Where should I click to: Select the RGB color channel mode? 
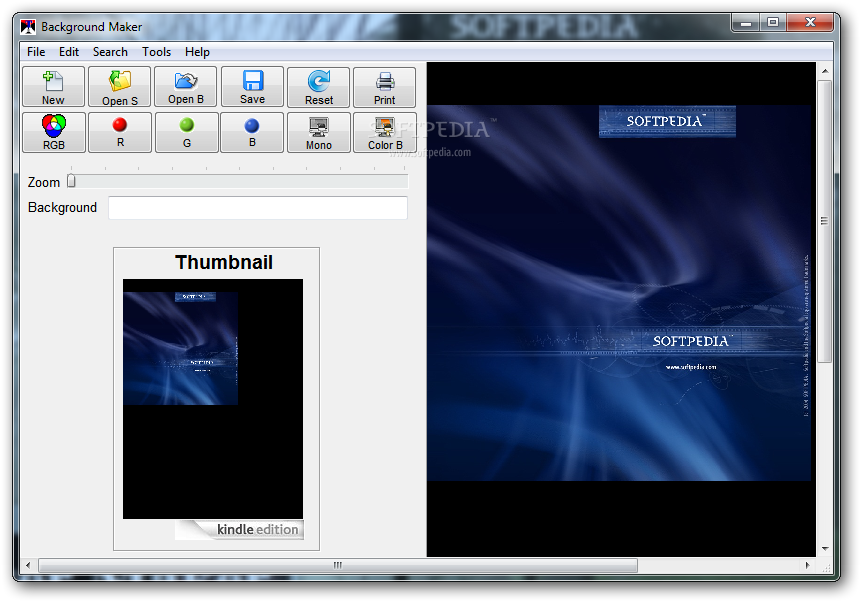[x=54, y=132]
